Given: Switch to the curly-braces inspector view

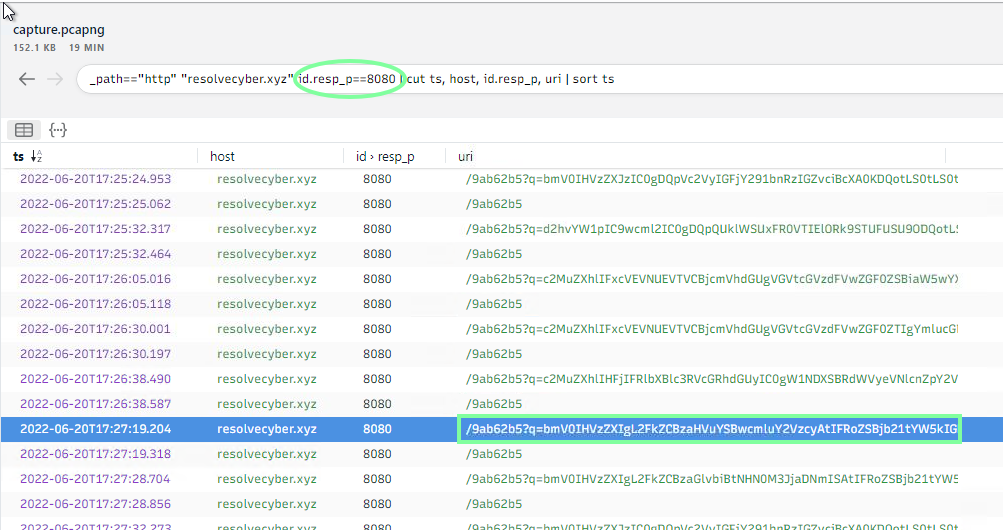Looking at the screenshot, I should [x=58, y=130].
